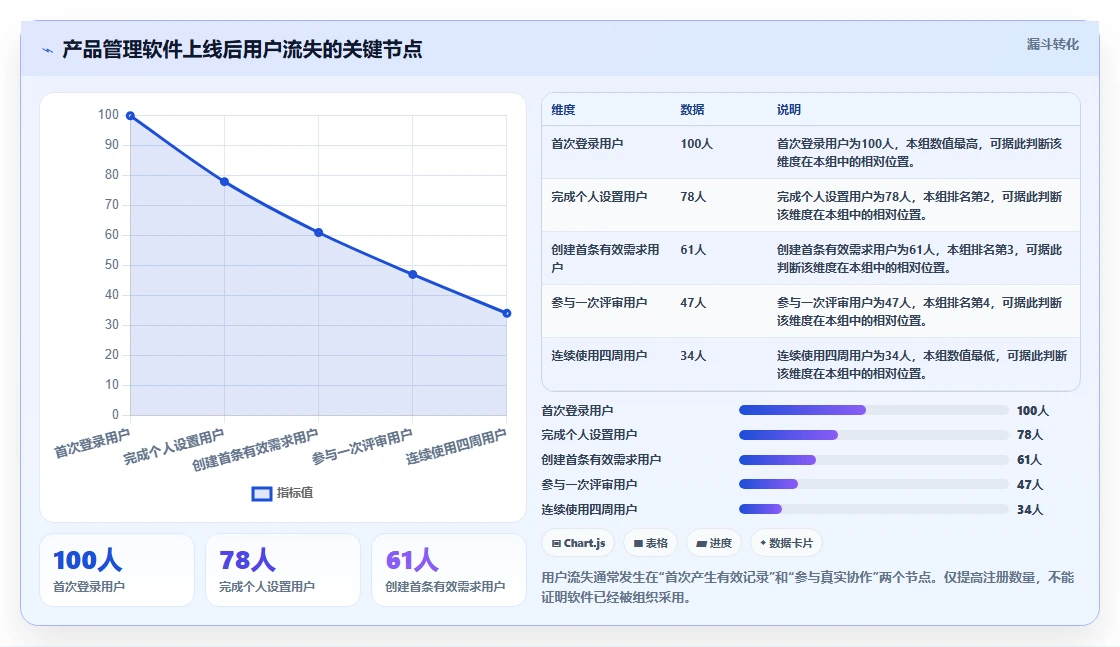The width and height of the screenshot is (1120, 647).
Task: Select the 进度 tag
Action: point(714,543)
